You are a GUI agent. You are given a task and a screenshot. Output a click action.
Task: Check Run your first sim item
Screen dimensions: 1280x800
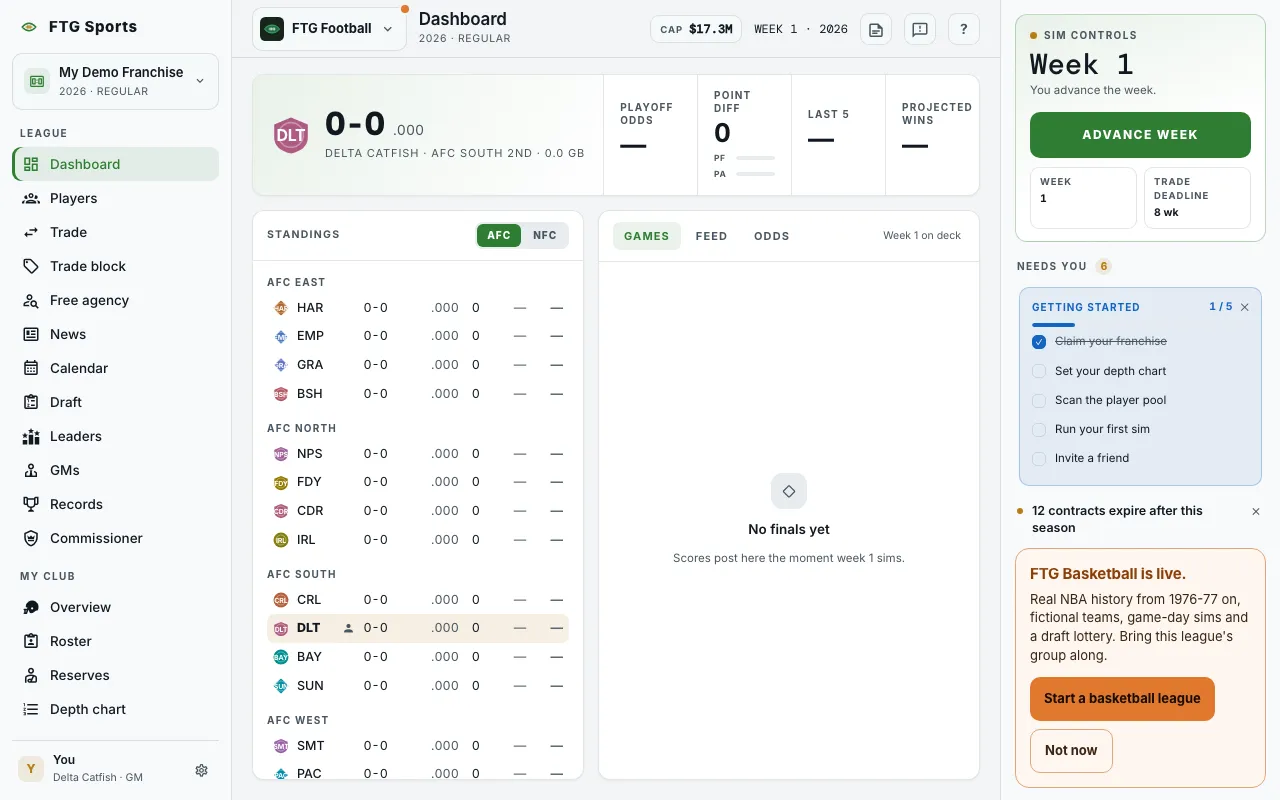(1039, 429)
